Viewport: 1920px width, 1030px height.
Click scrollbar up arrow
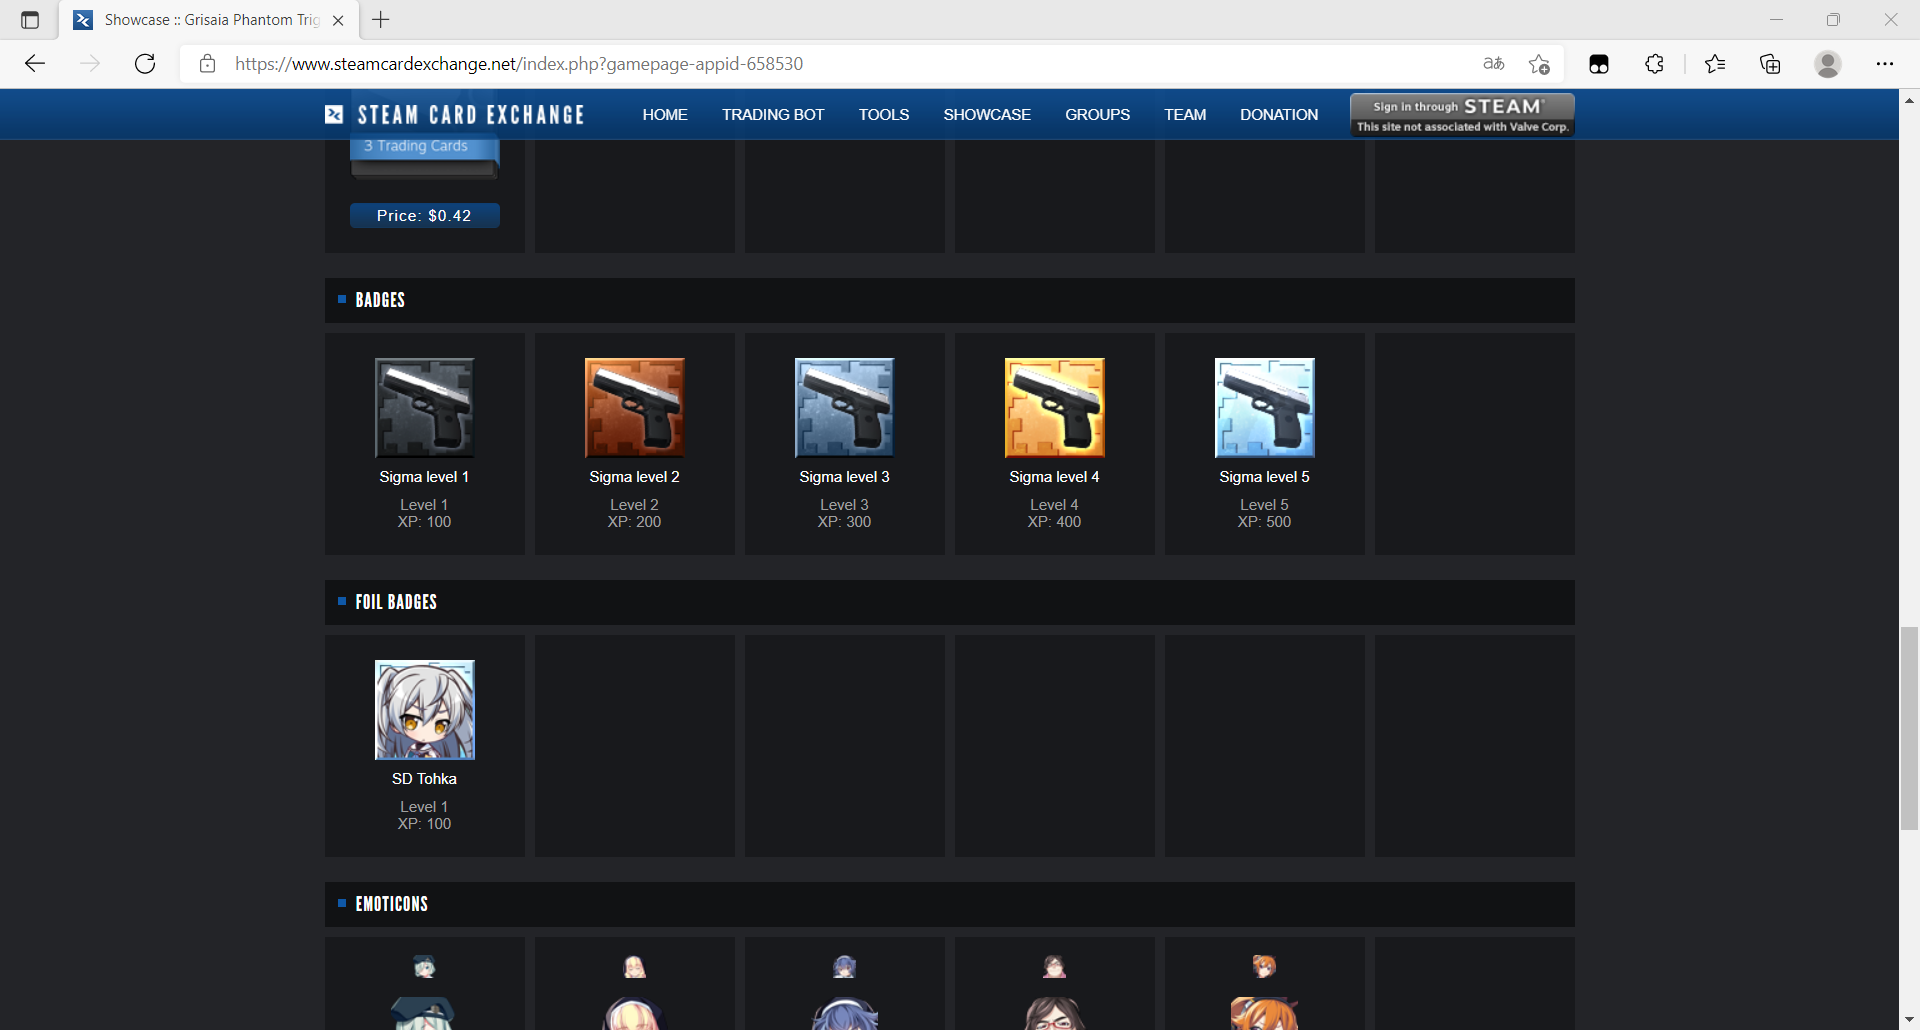1909,100
